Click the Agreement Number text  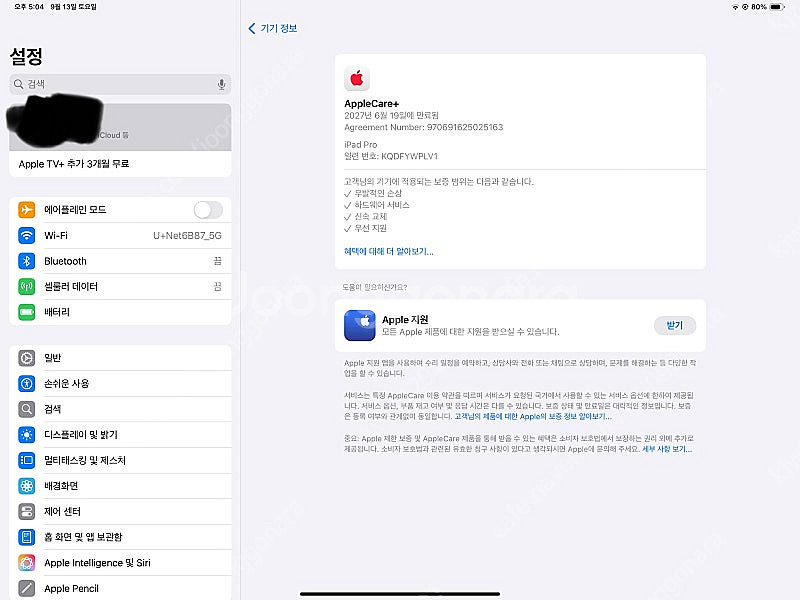pos(423,127)
